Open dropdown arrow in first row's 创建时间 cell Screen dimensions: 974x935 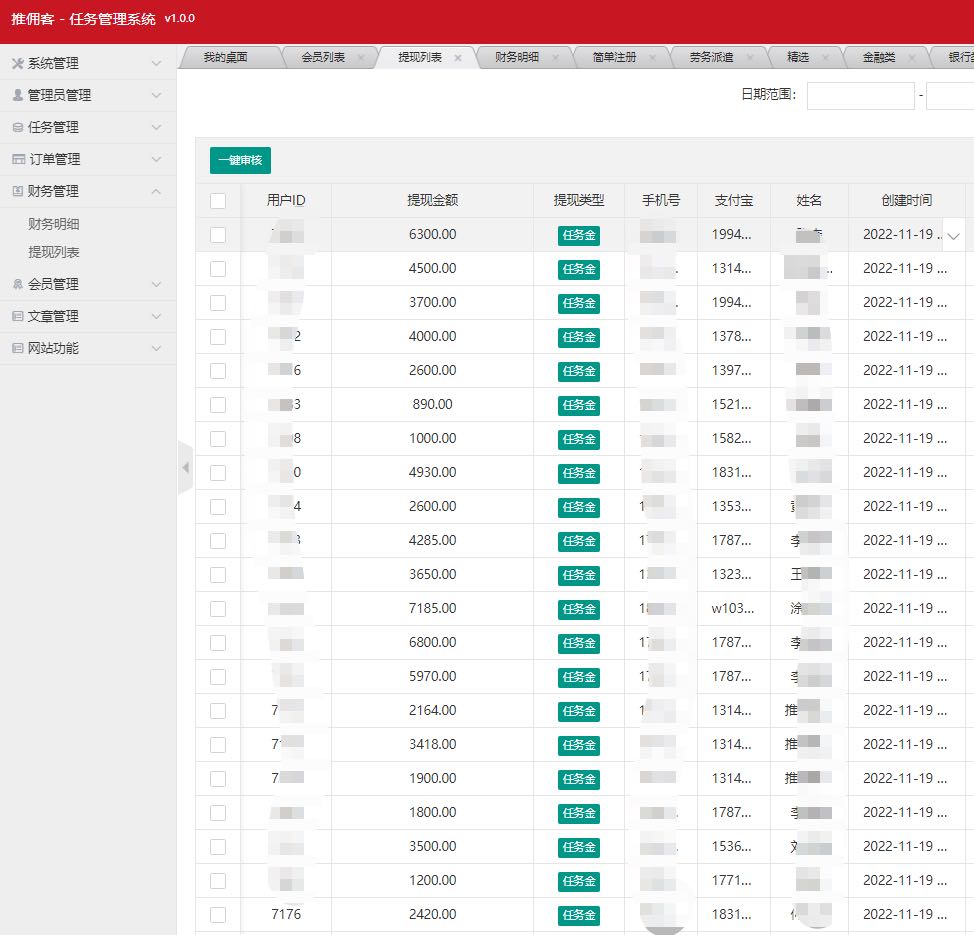pos(954,236)
